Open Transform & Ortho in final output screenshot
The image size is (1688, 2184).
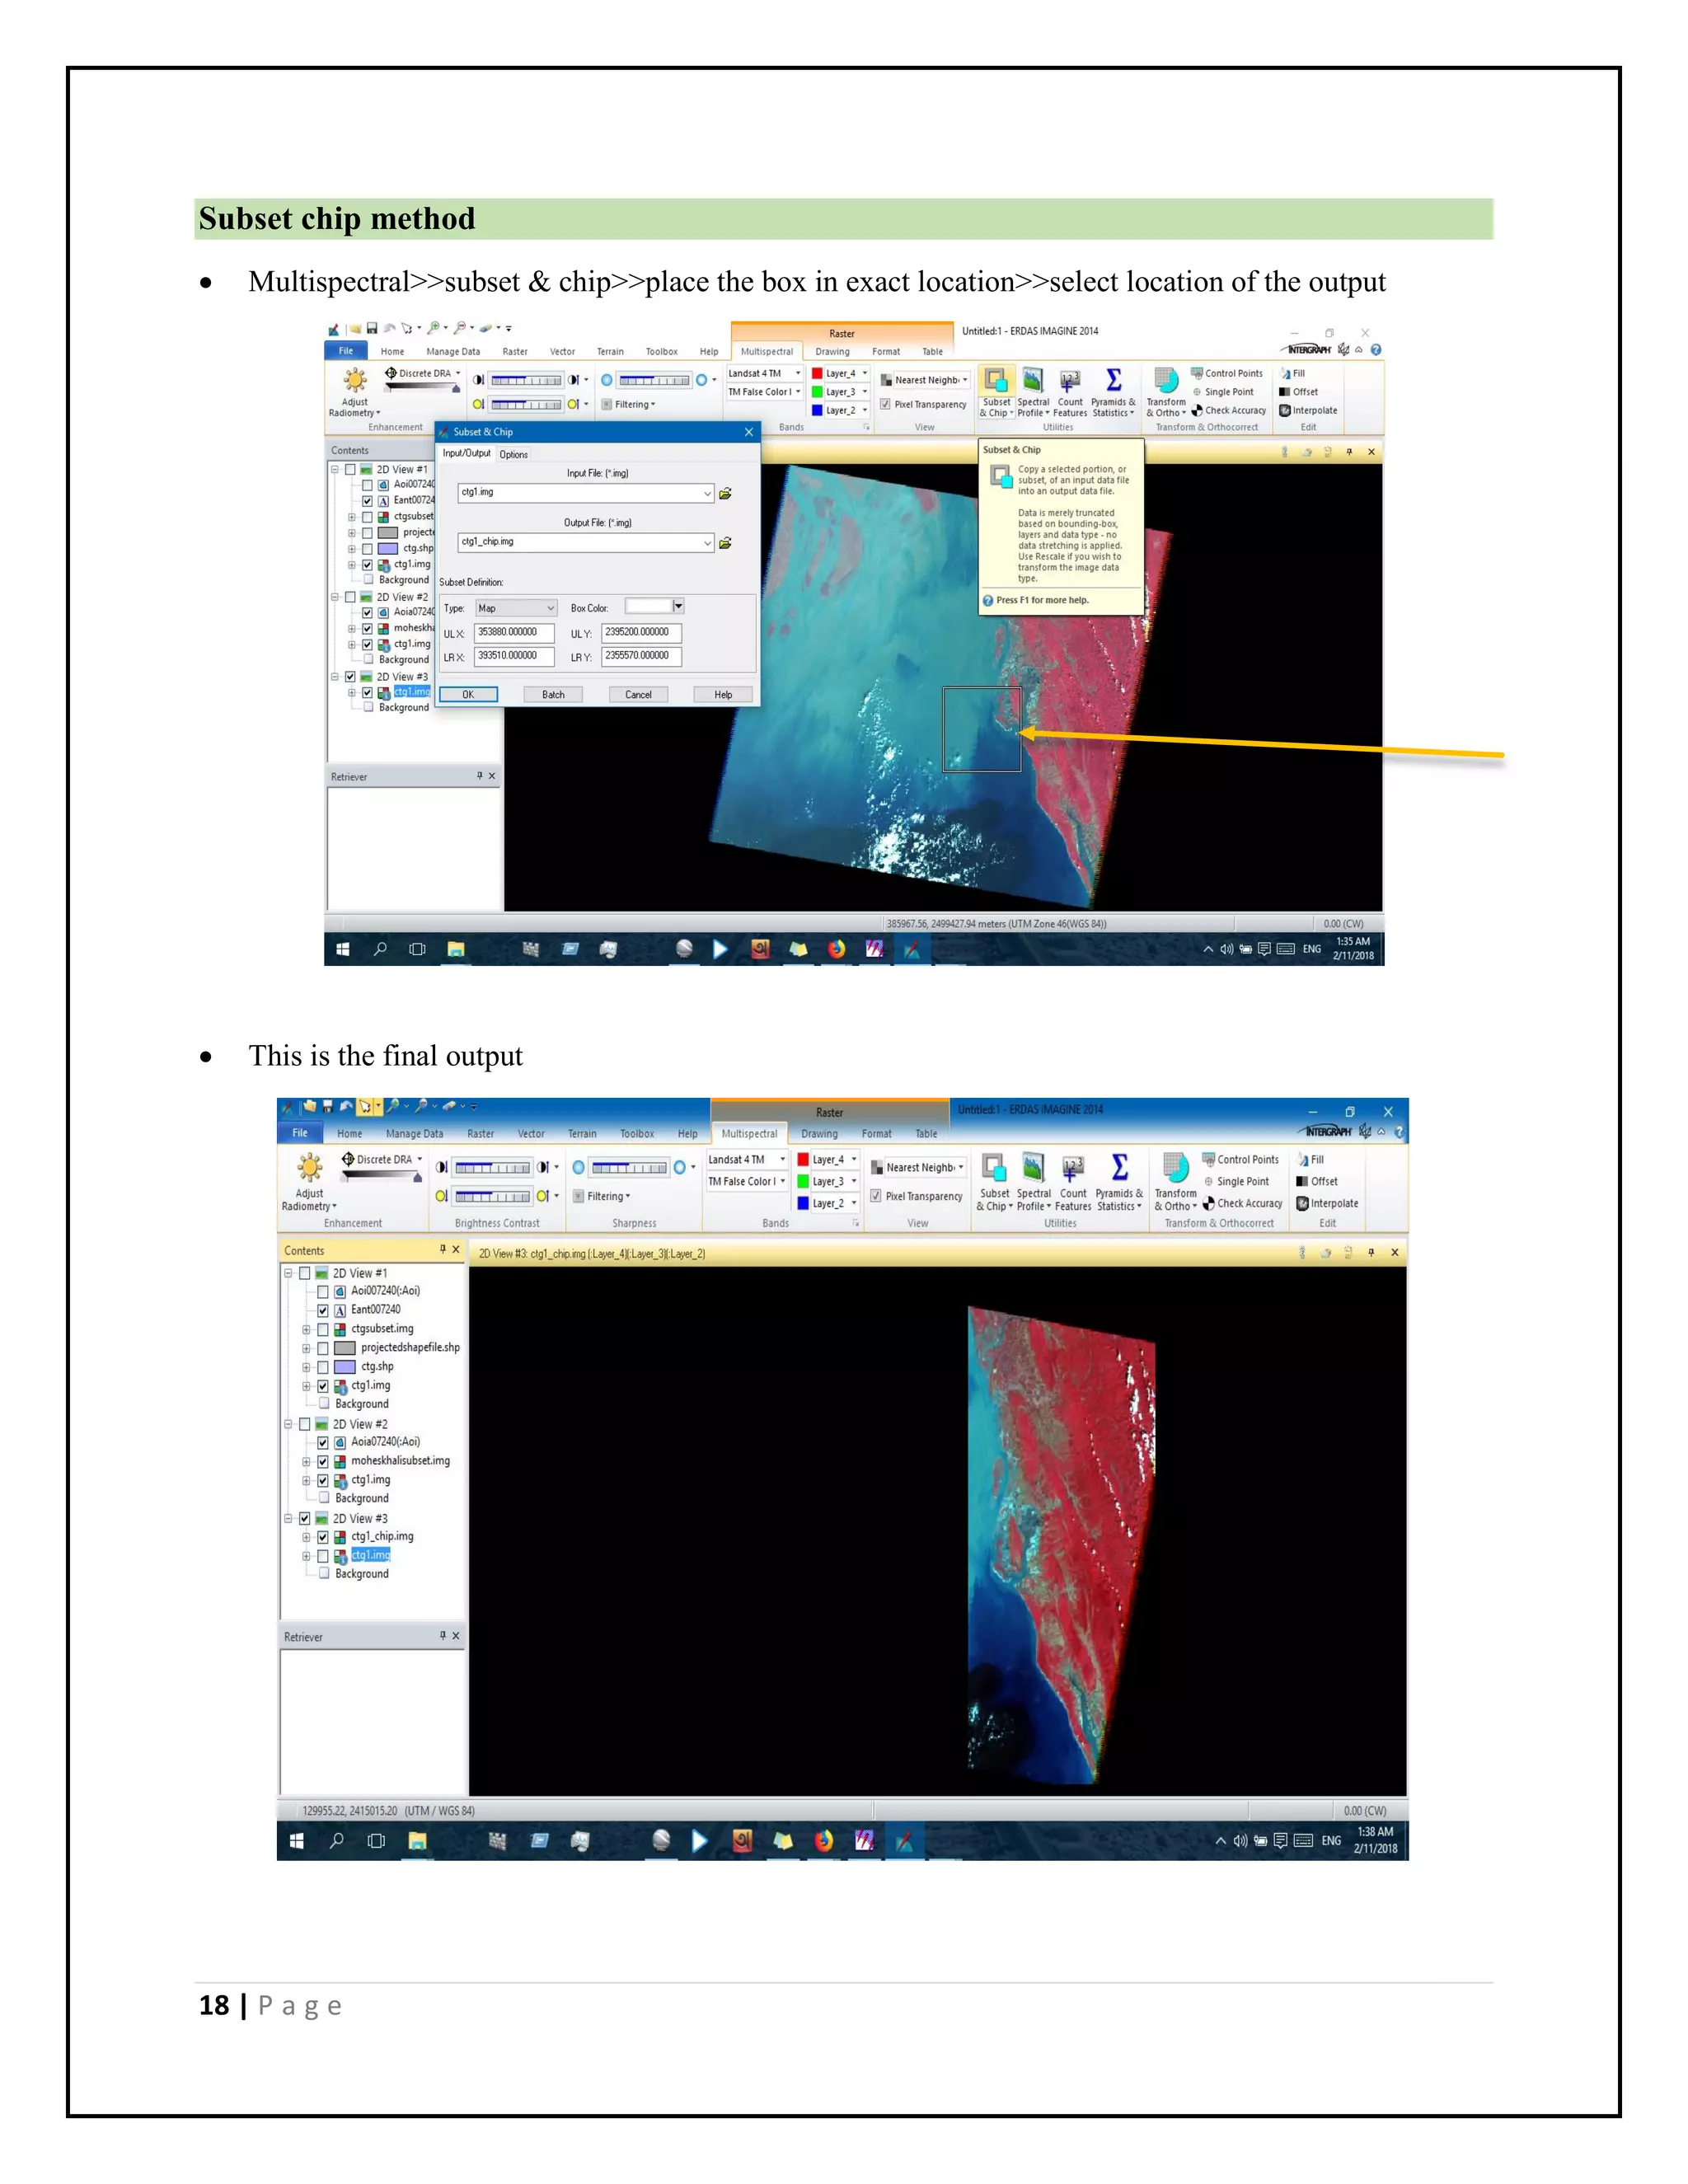pos(1175,1181)
